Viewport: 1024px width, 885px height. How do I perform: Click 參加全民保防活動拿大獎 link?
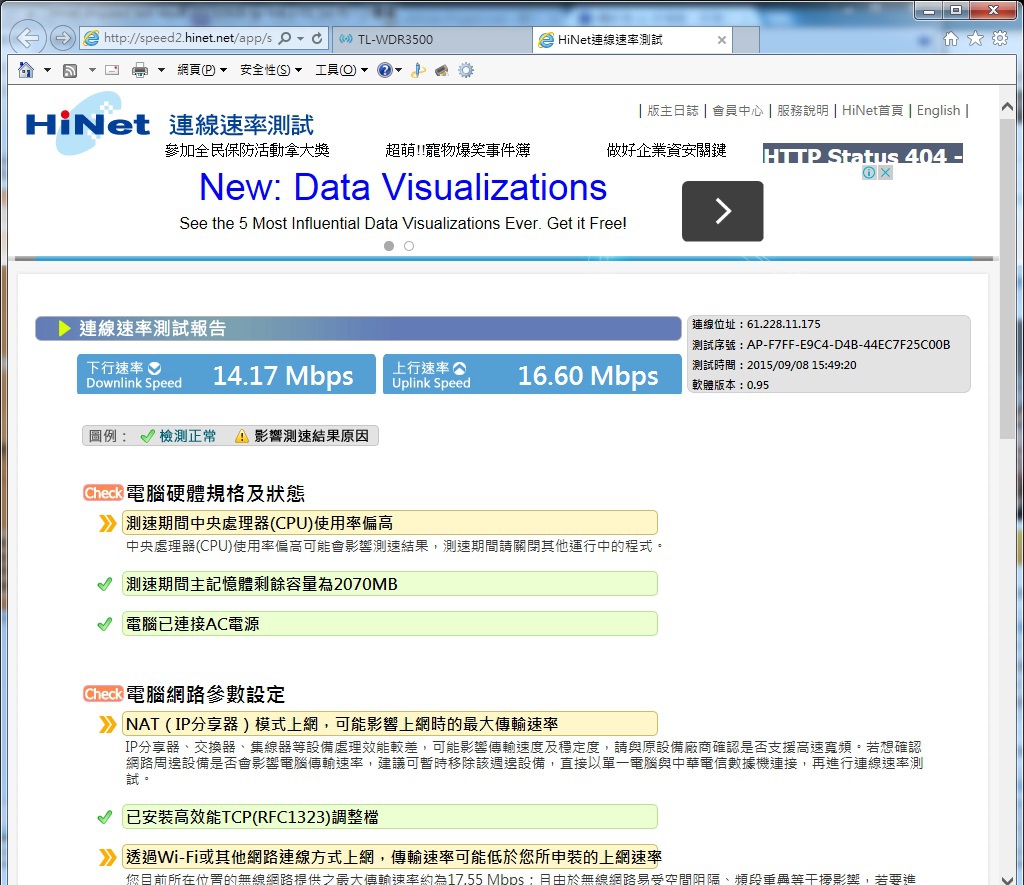247,150
